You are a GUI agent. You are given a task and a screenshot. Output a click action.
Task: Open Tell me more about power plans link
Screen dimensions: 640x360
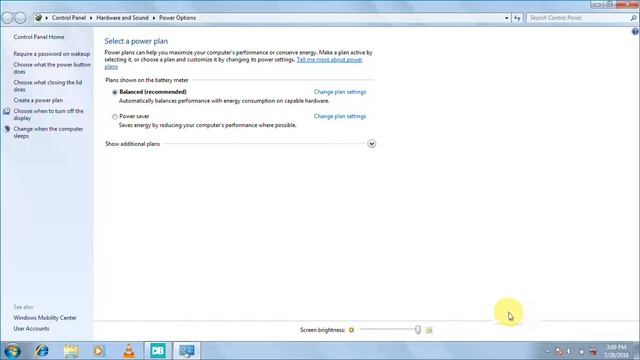coord(329,60)
